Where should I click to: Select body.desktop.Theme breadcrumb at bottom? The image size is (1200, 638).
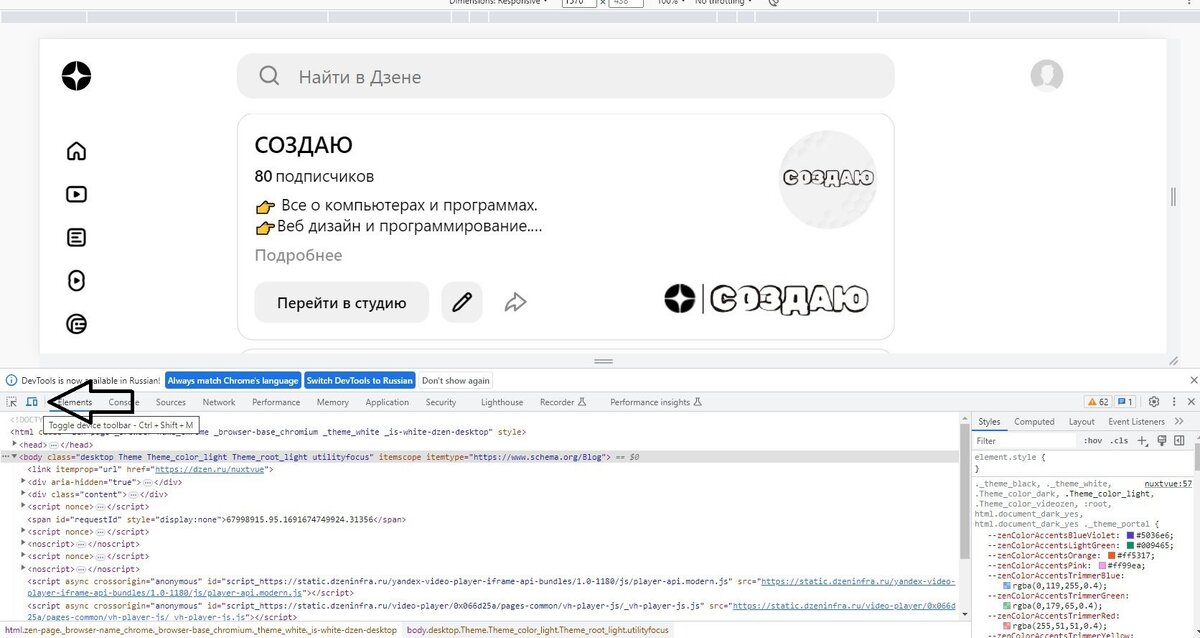click(538, 631)
